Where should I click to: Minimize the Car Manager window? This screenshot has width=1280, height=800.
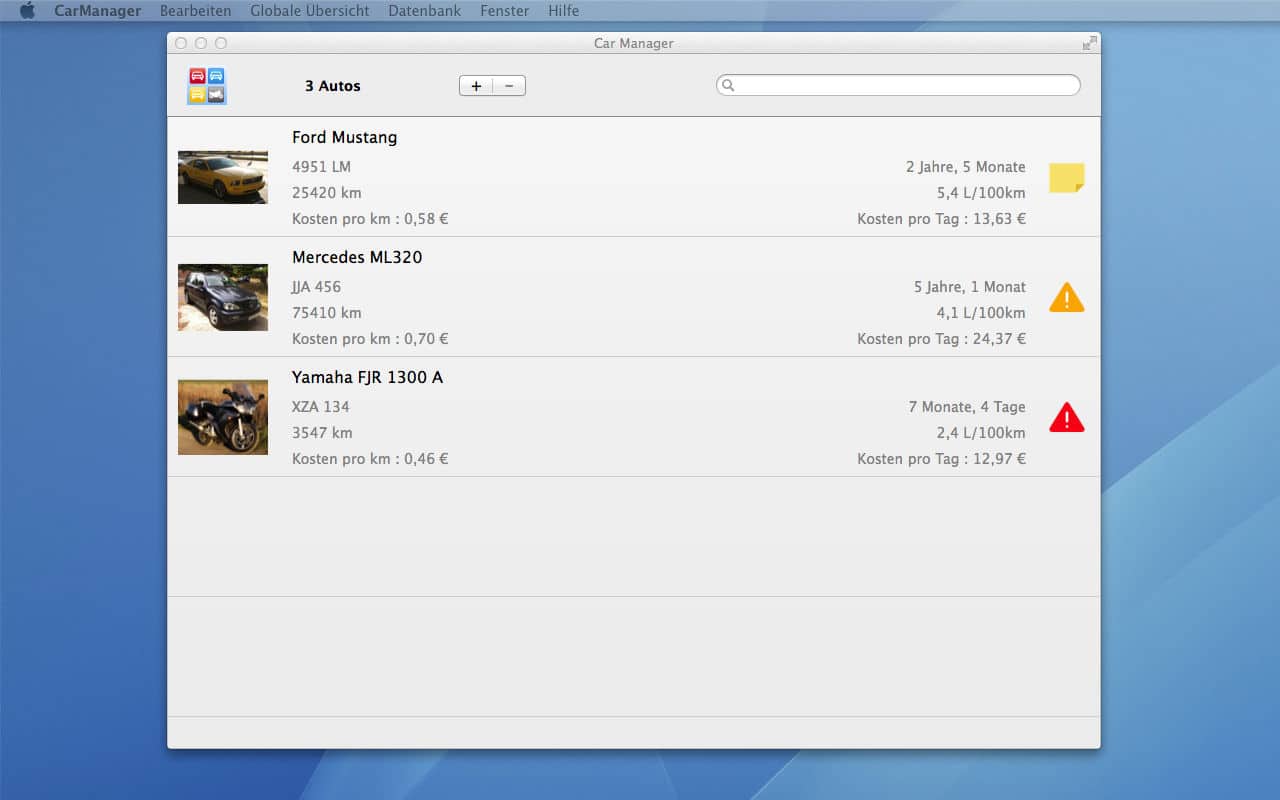[201, 43]
